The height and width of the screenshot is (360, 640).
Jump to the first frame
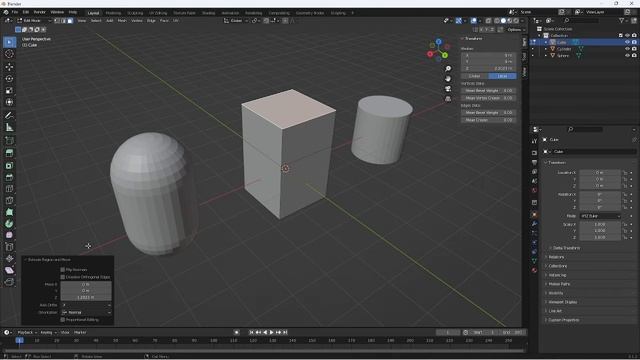251,333
